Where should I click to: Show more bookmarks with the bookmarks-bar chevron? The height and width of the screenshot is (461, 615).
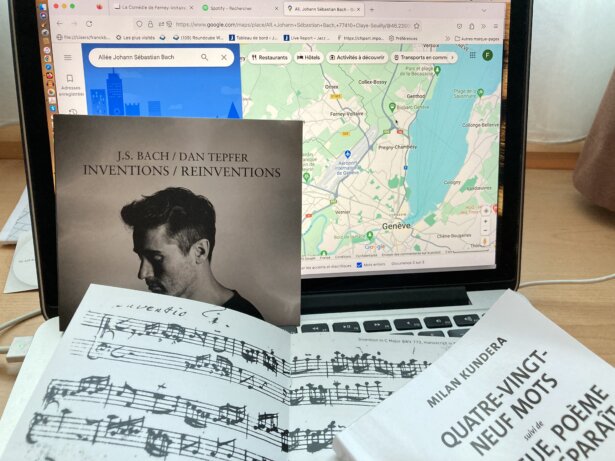tap(448, 38)
